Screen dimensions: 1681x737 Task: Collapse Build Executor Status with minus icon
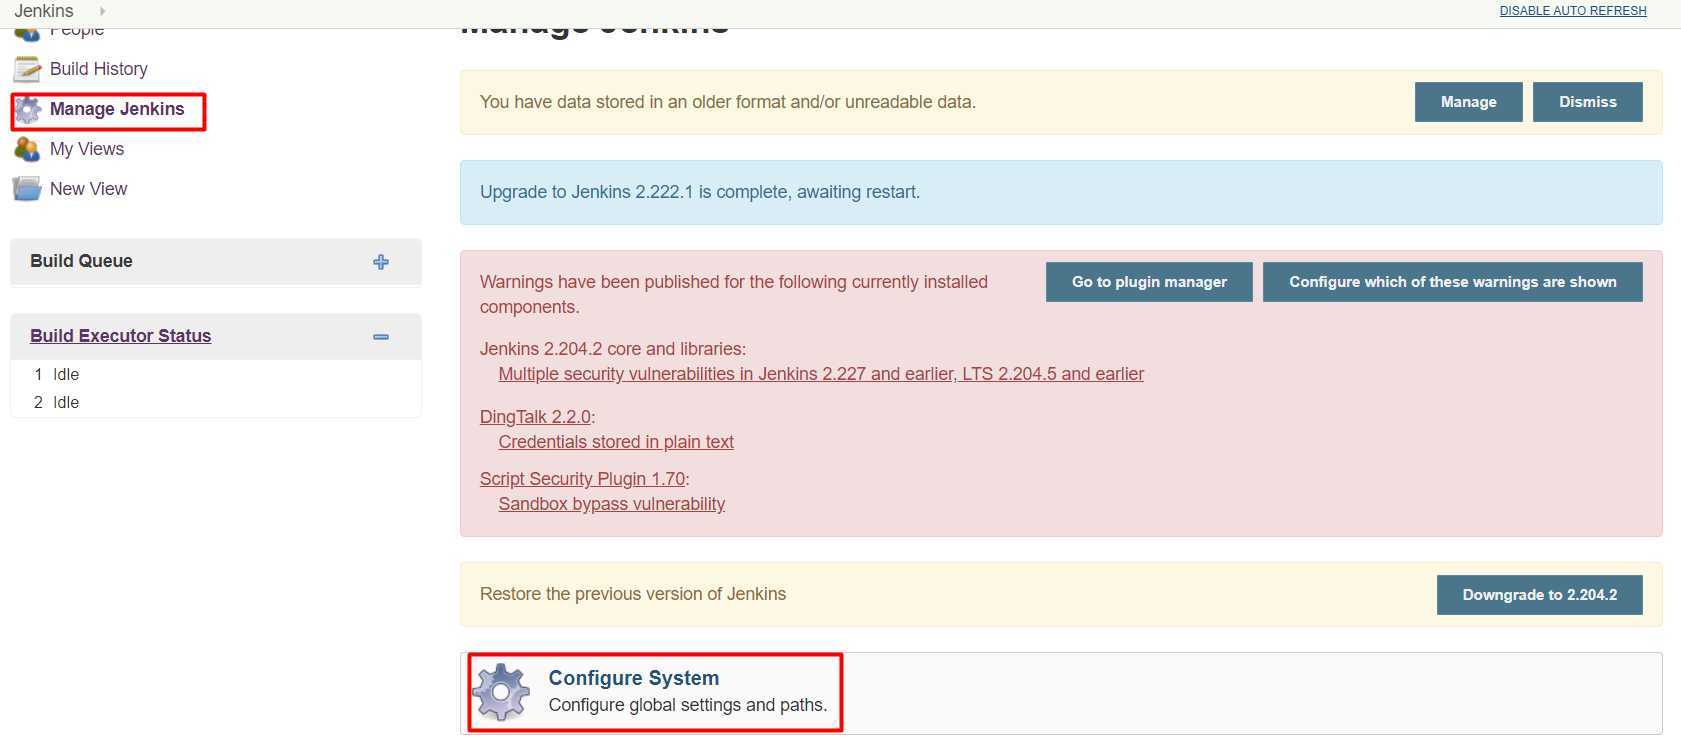click(x=381, y=337)
